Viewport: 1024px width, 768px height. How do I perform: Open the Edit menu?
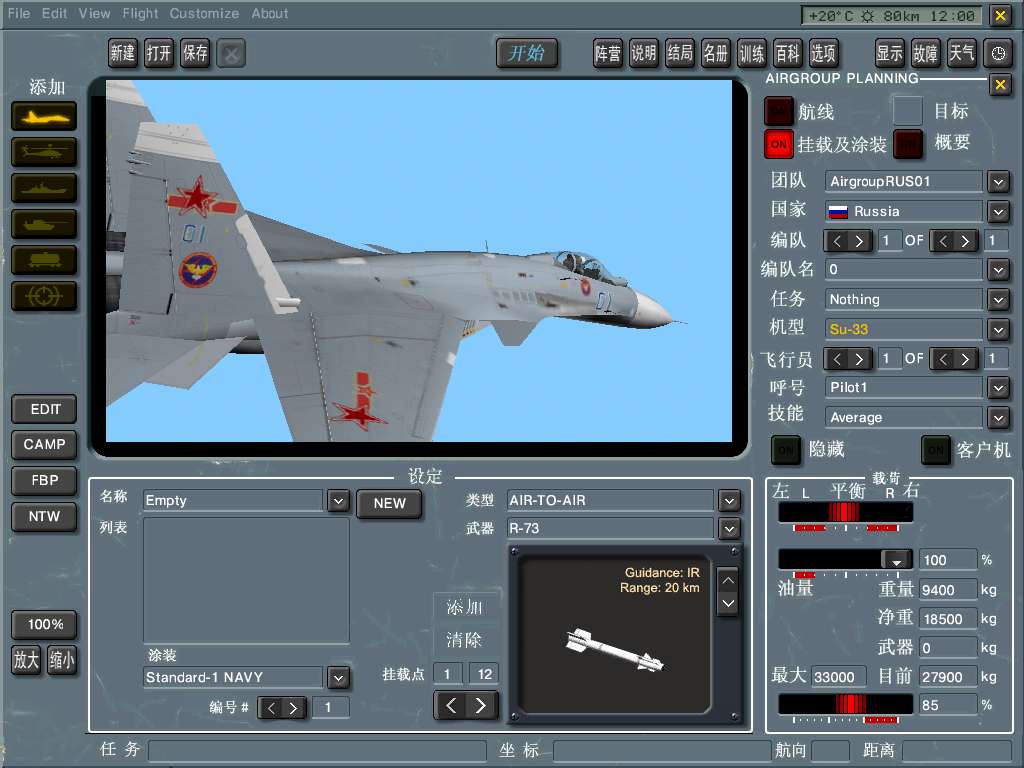54,13
